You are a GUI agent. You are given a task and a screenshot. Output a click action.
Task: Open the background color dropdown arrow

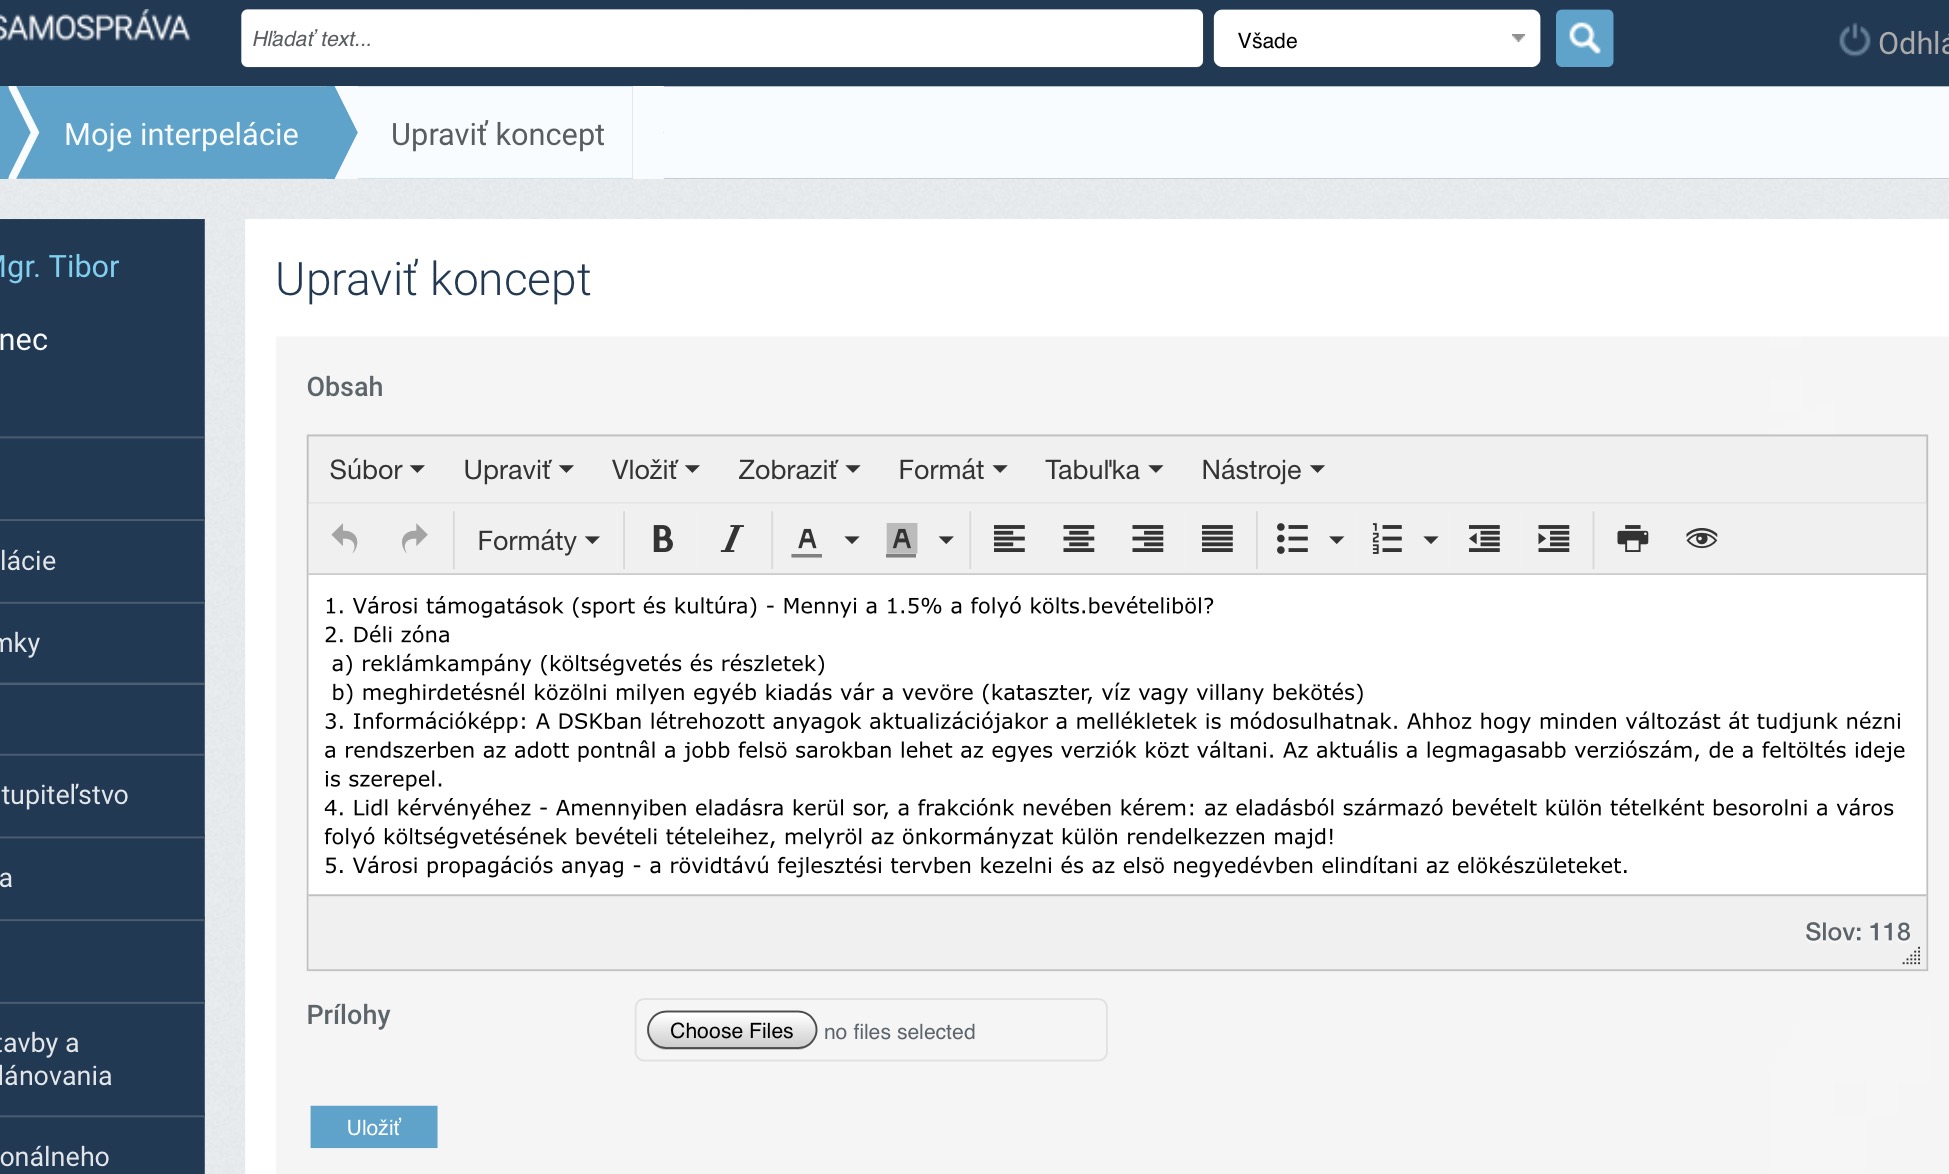coord(946,540)
